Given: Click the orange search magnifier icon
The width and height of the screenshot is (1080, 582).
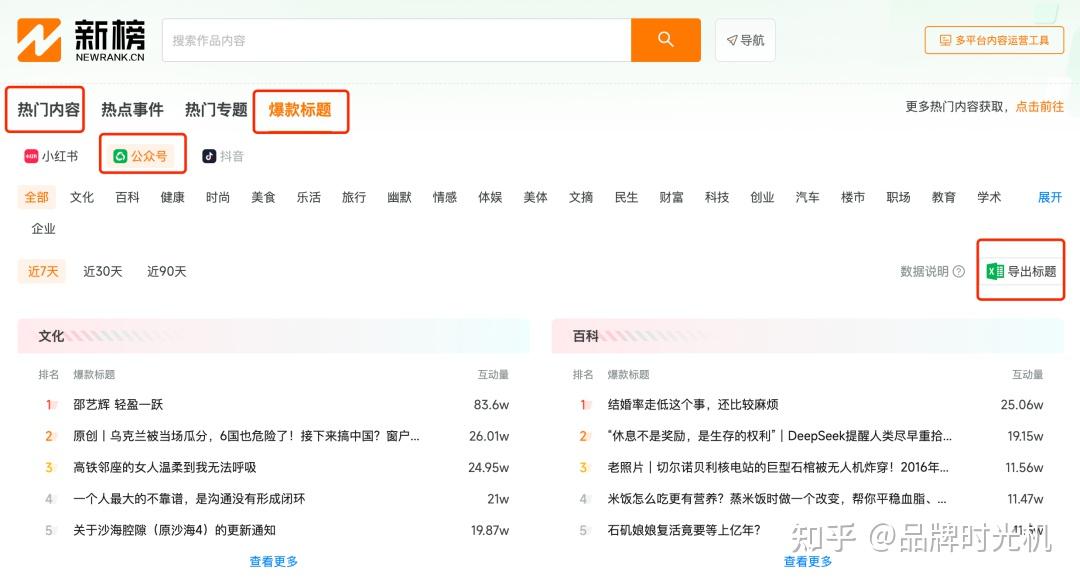Looking at the screenshot, I should tap(665, 40).
